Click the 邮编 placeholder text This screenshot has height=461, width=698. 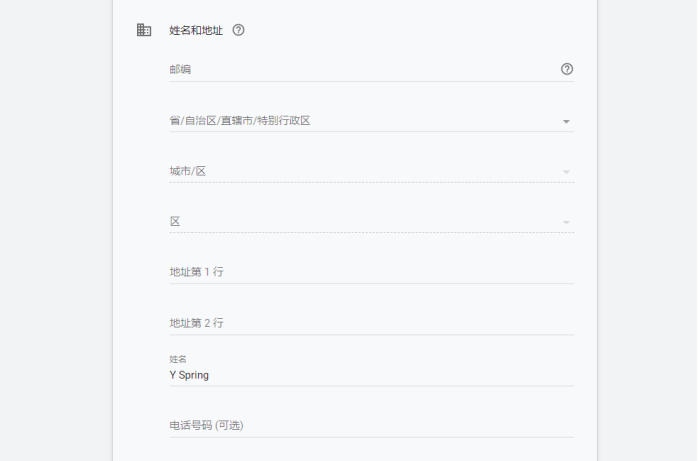[x=180, y=69]
